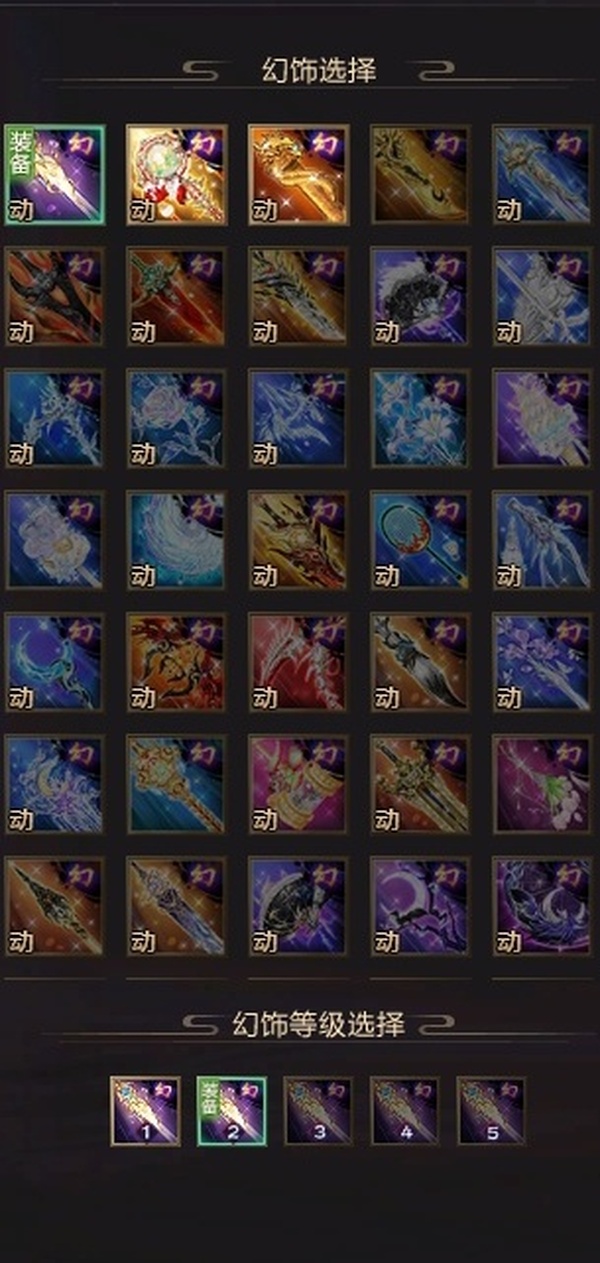Switch to skin level 4

(405, 1111)
